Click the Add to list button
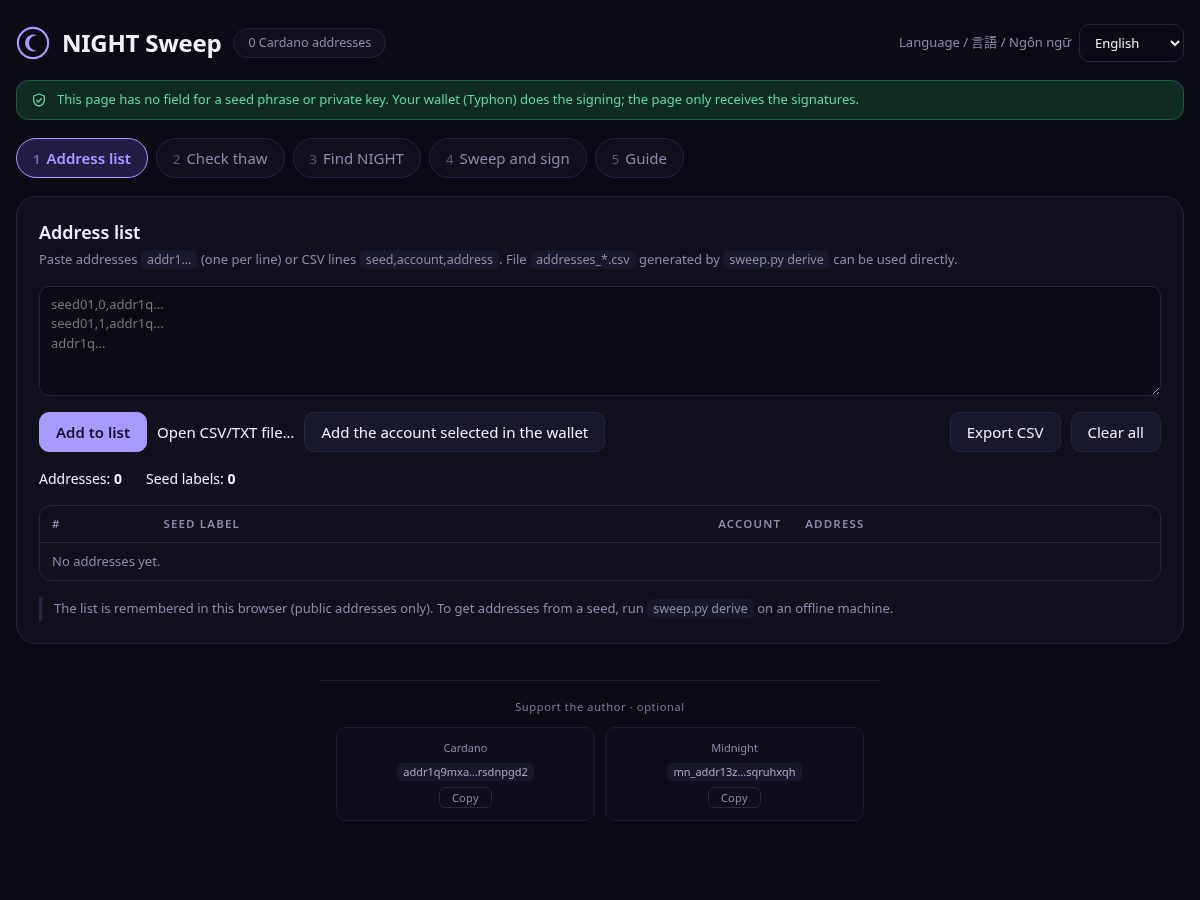The height and width of the screenshot is (900, 1200). [x=93, y=432]
